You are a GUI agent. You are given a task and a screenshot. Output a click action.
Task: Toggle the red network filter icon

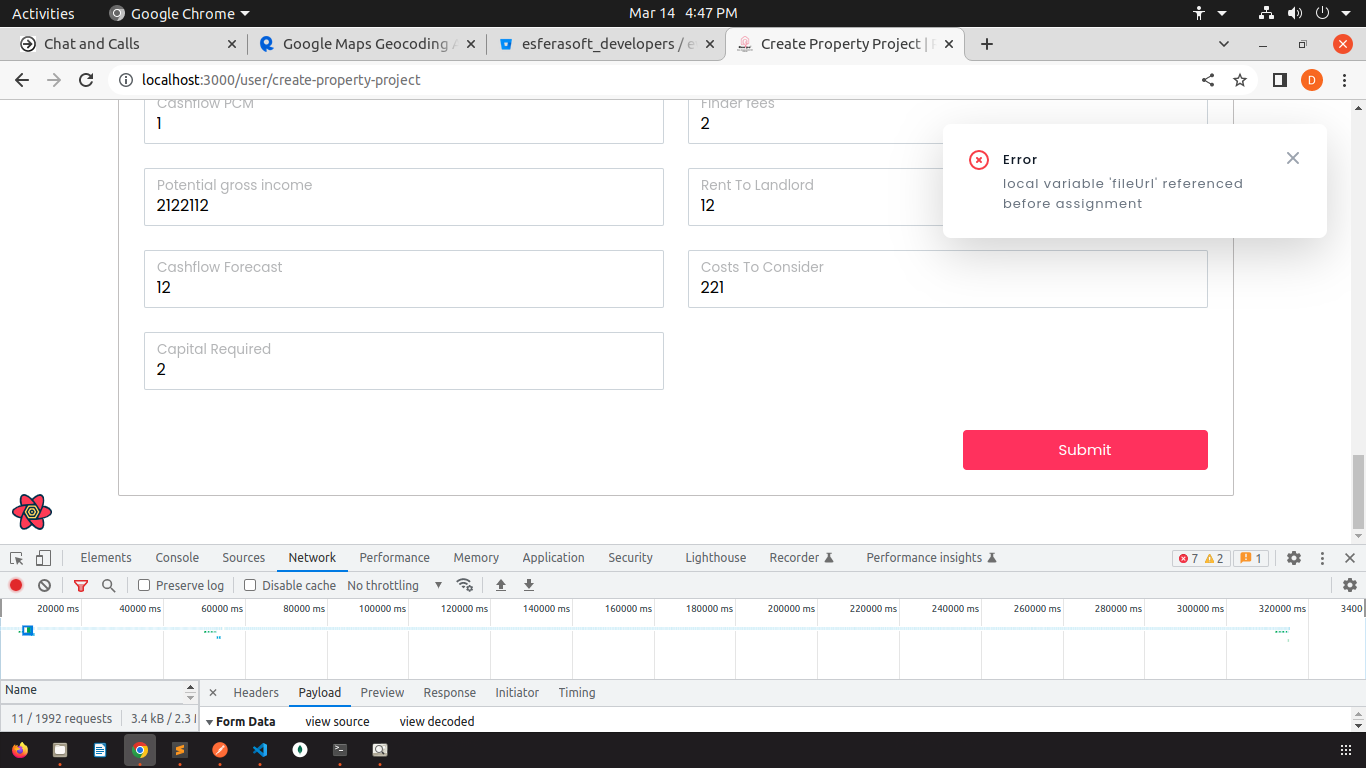81,585
